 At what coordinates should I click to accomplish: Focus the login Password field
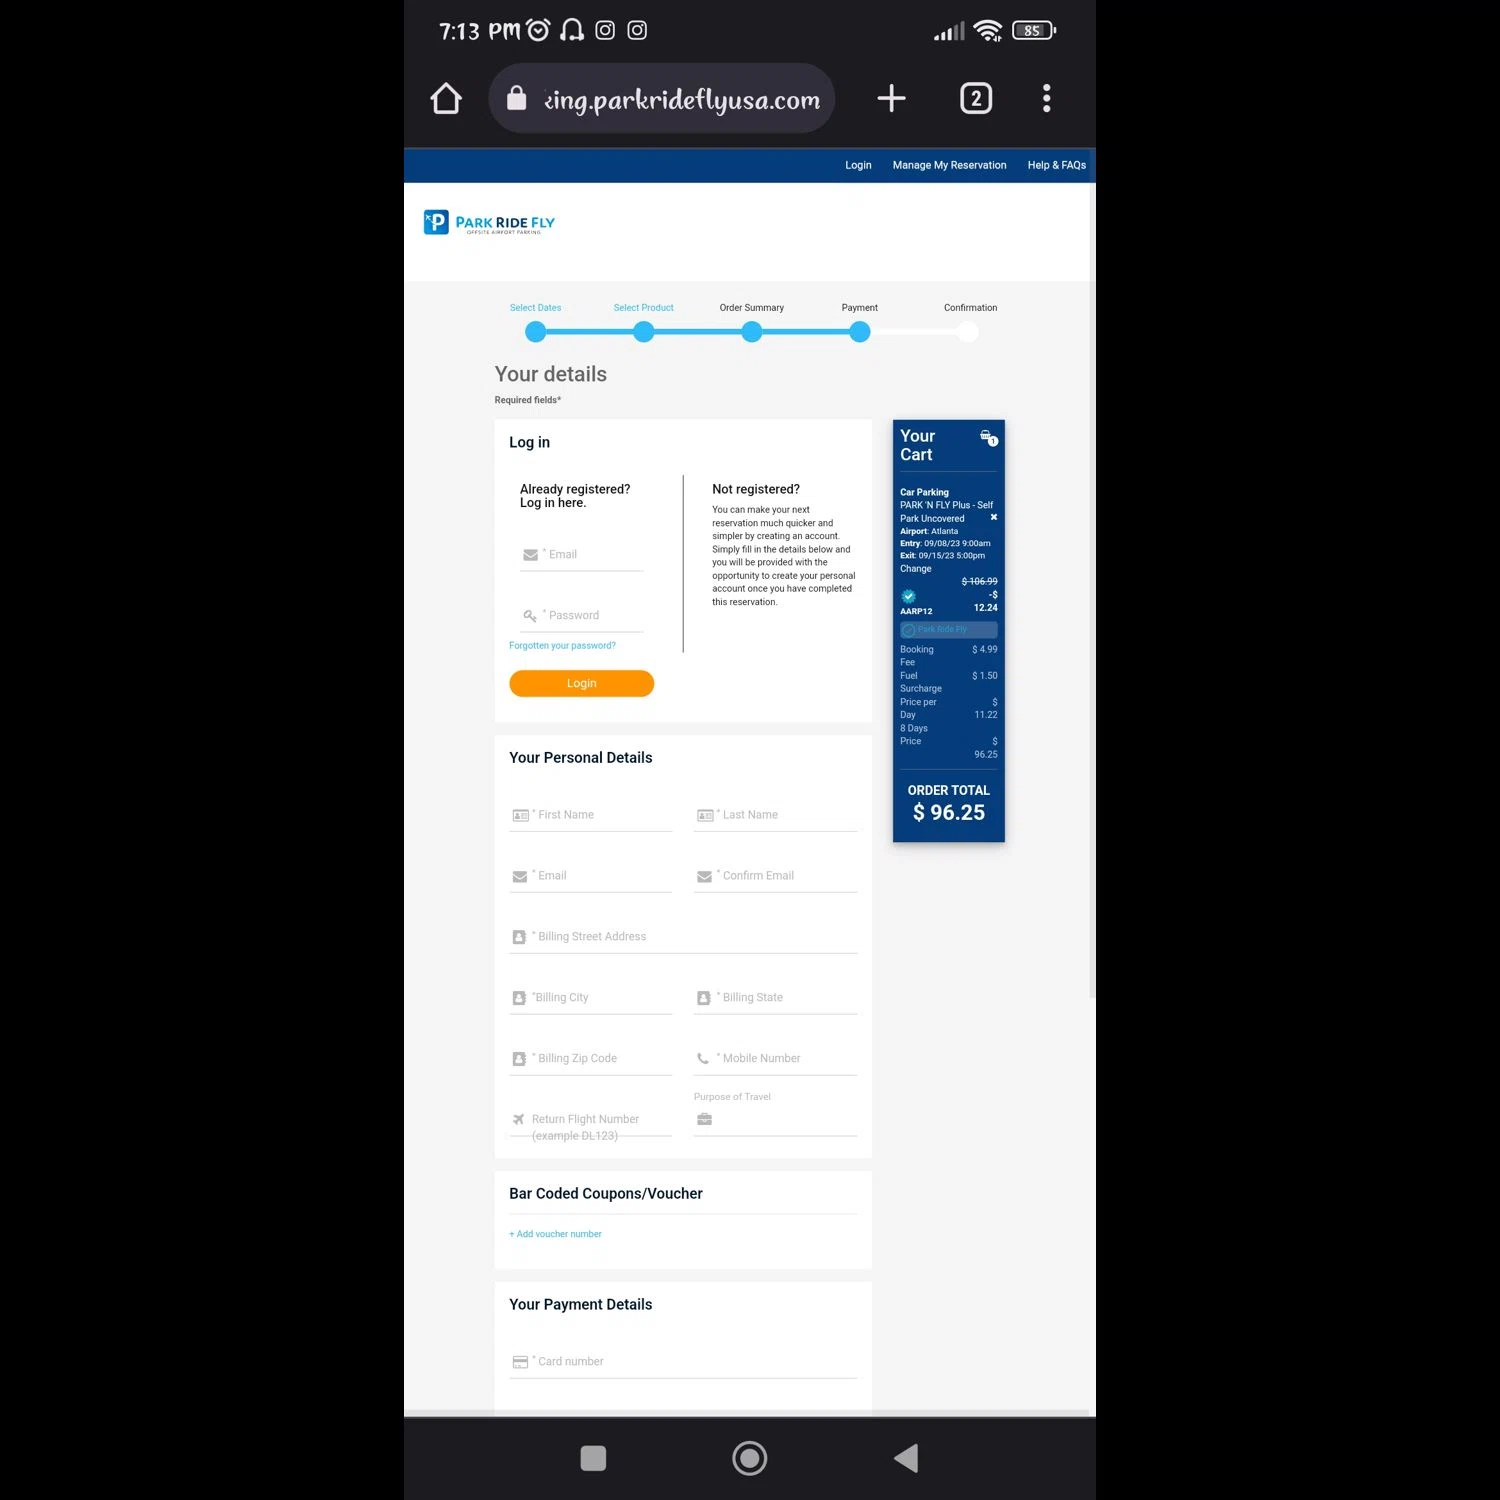581,616
